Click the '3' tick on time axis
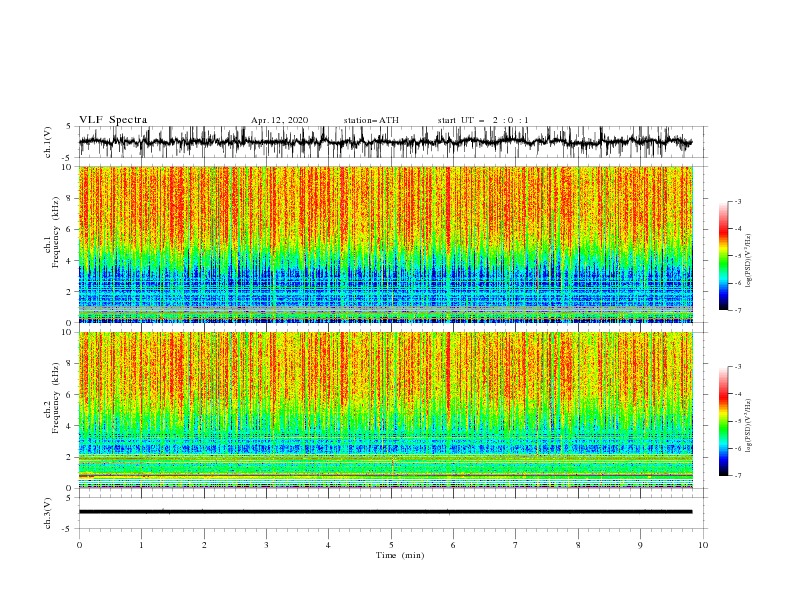This screenshot has width=792, height=612. click(x=266, y=545)
